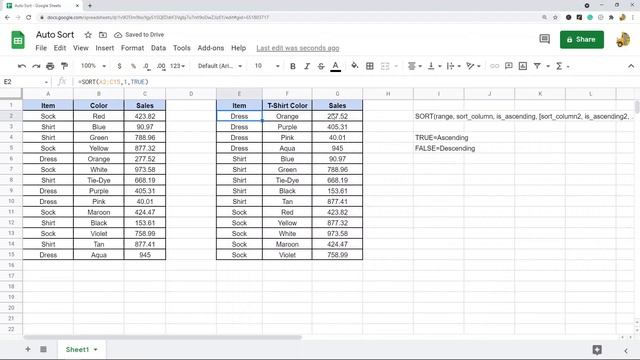
Task: Click the horizontal scrollbar thumb
Action: coord(162,338)
